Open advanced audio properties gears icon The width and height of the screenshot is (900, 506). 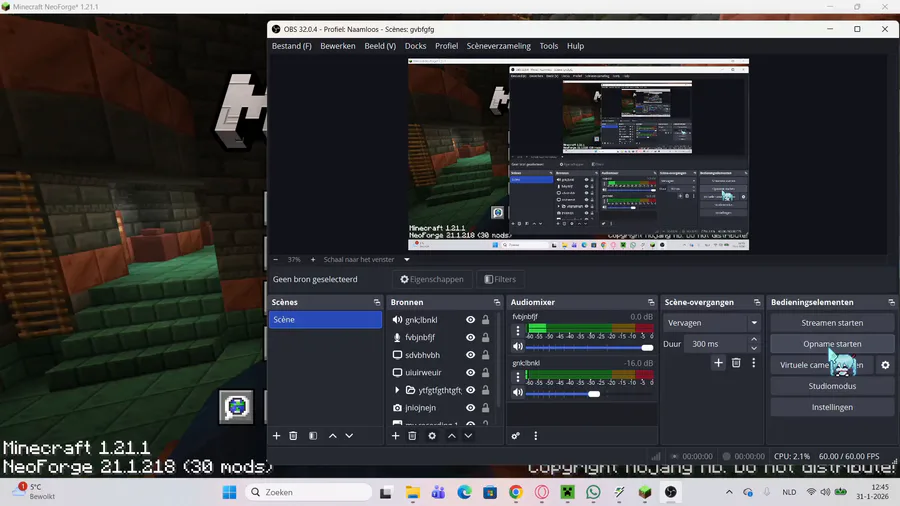coord(515,436)
